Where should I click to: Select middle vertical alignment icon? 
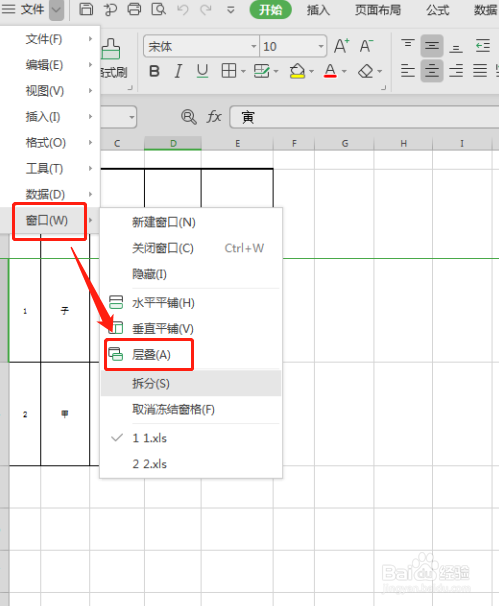point(432,46)
